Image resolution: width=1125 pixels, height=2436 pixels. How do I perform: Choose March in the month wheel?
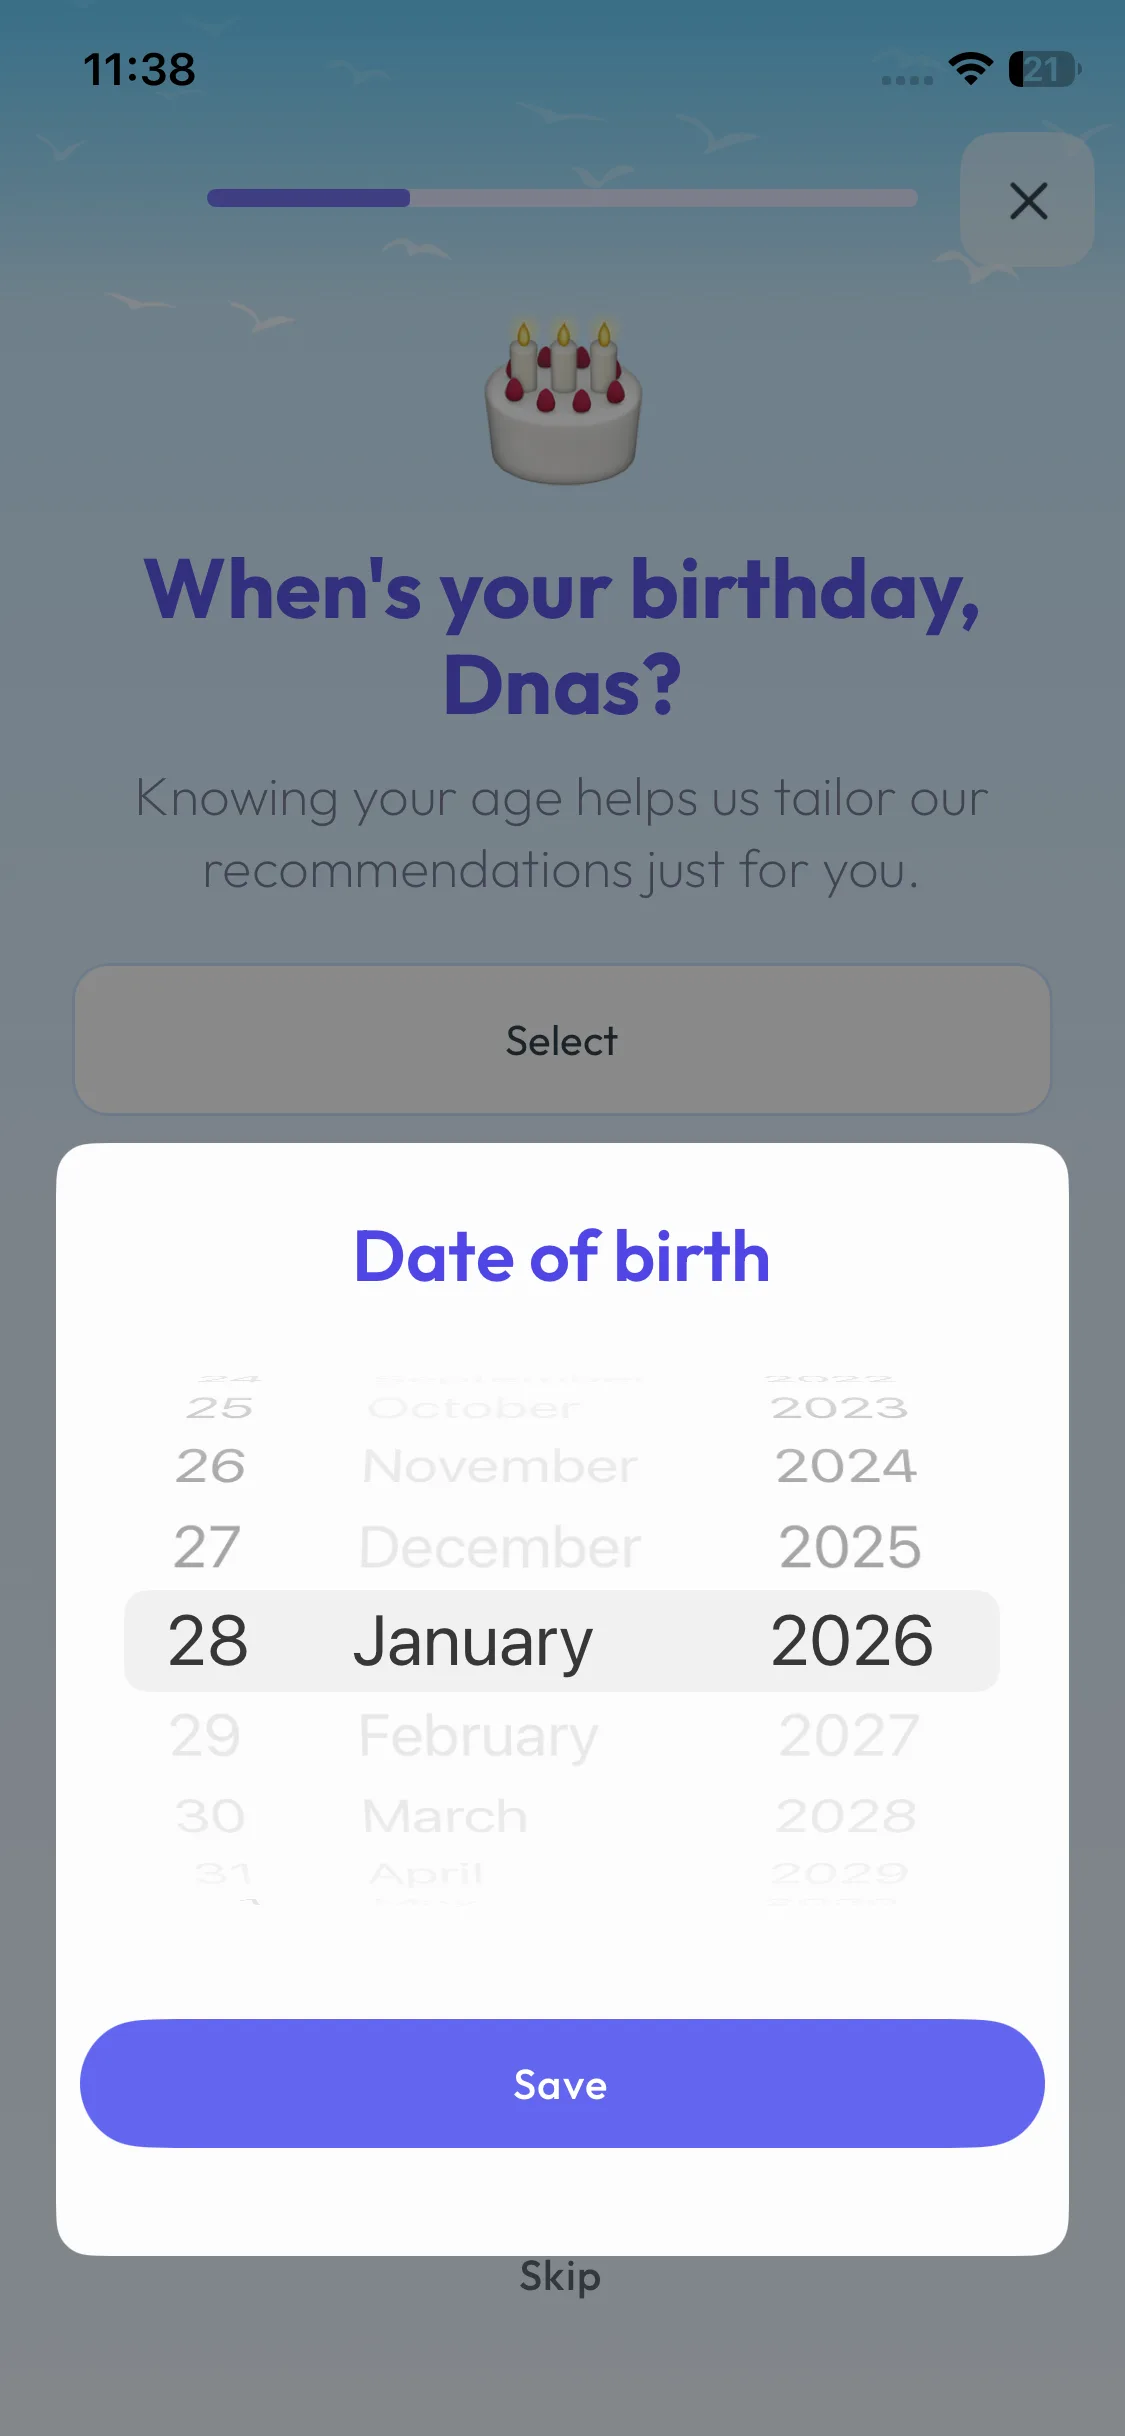445,1816
